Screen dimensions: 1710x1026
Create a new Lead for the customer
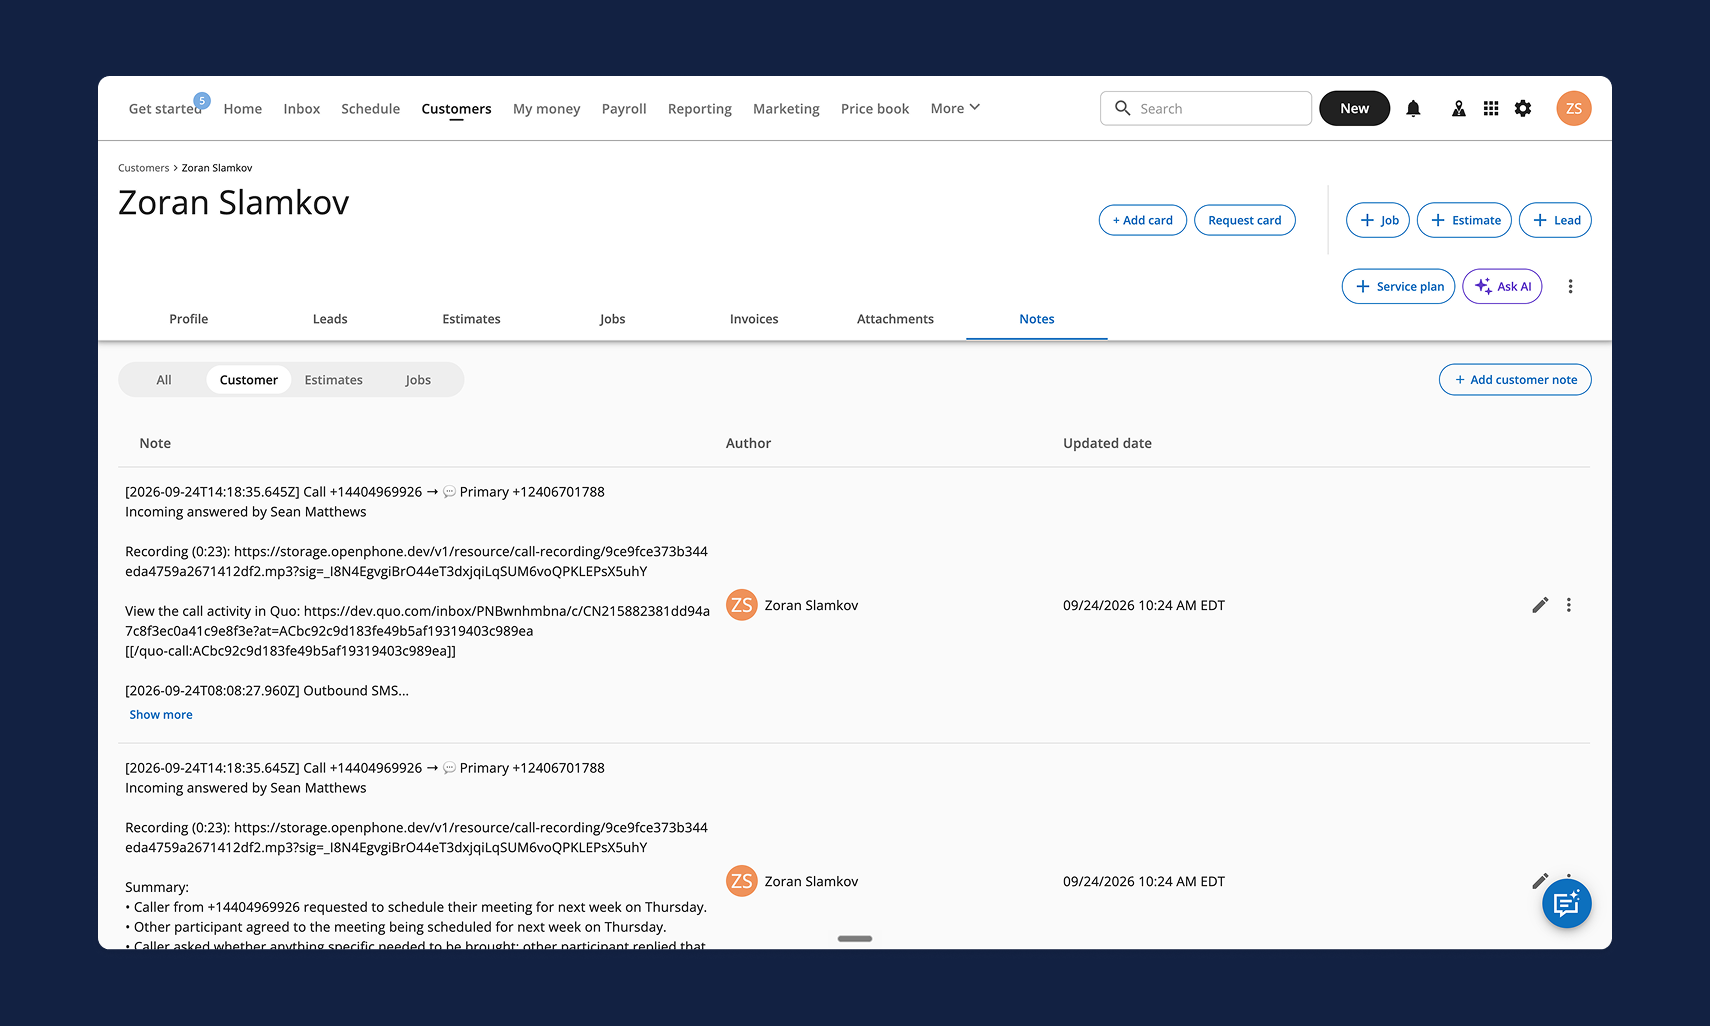pos(1555,220)
